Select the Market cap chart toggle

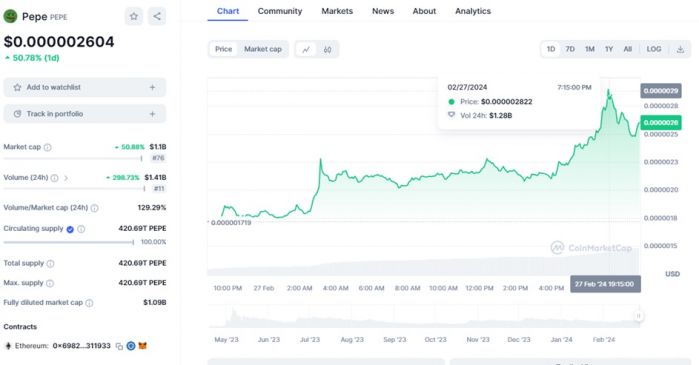263,49
